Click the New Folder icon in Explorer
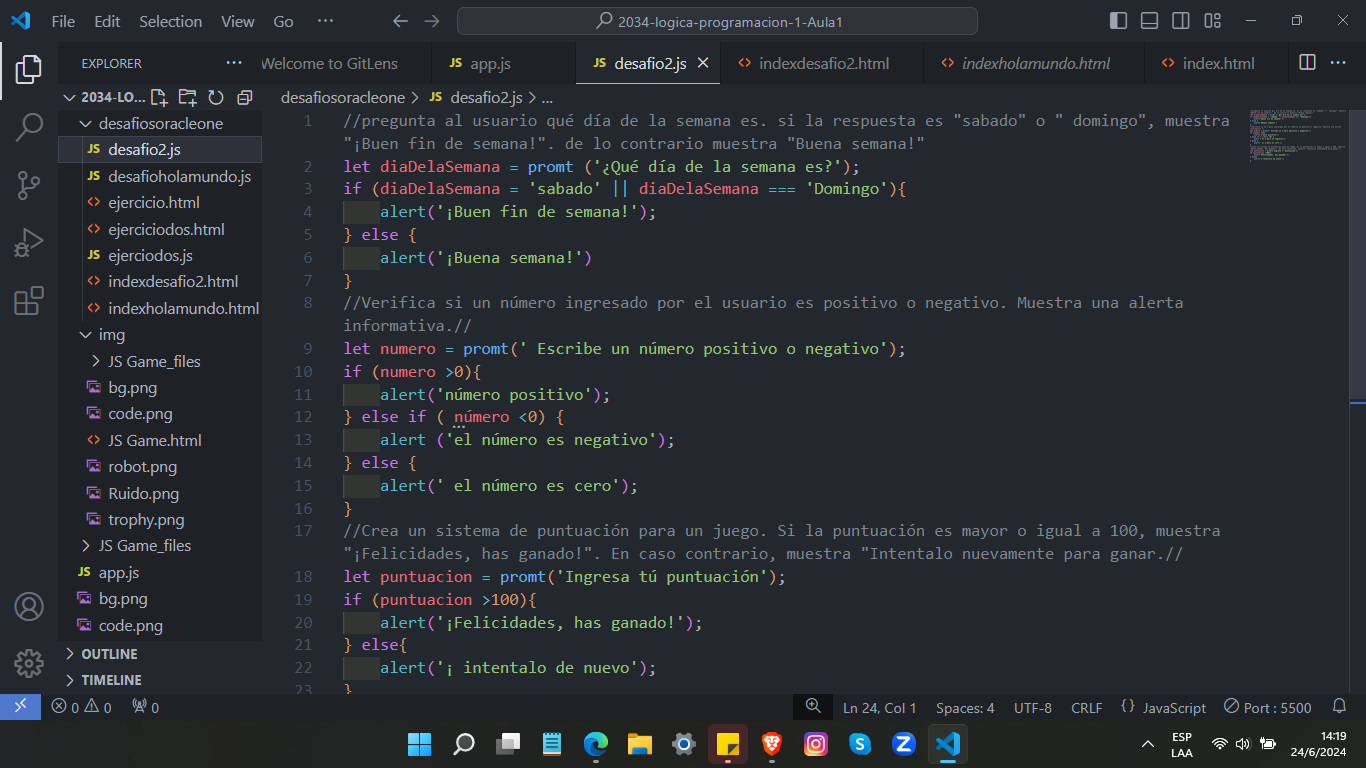Image resolution: width=1366 pixels, height=768 pixels. tap(187, 97)
